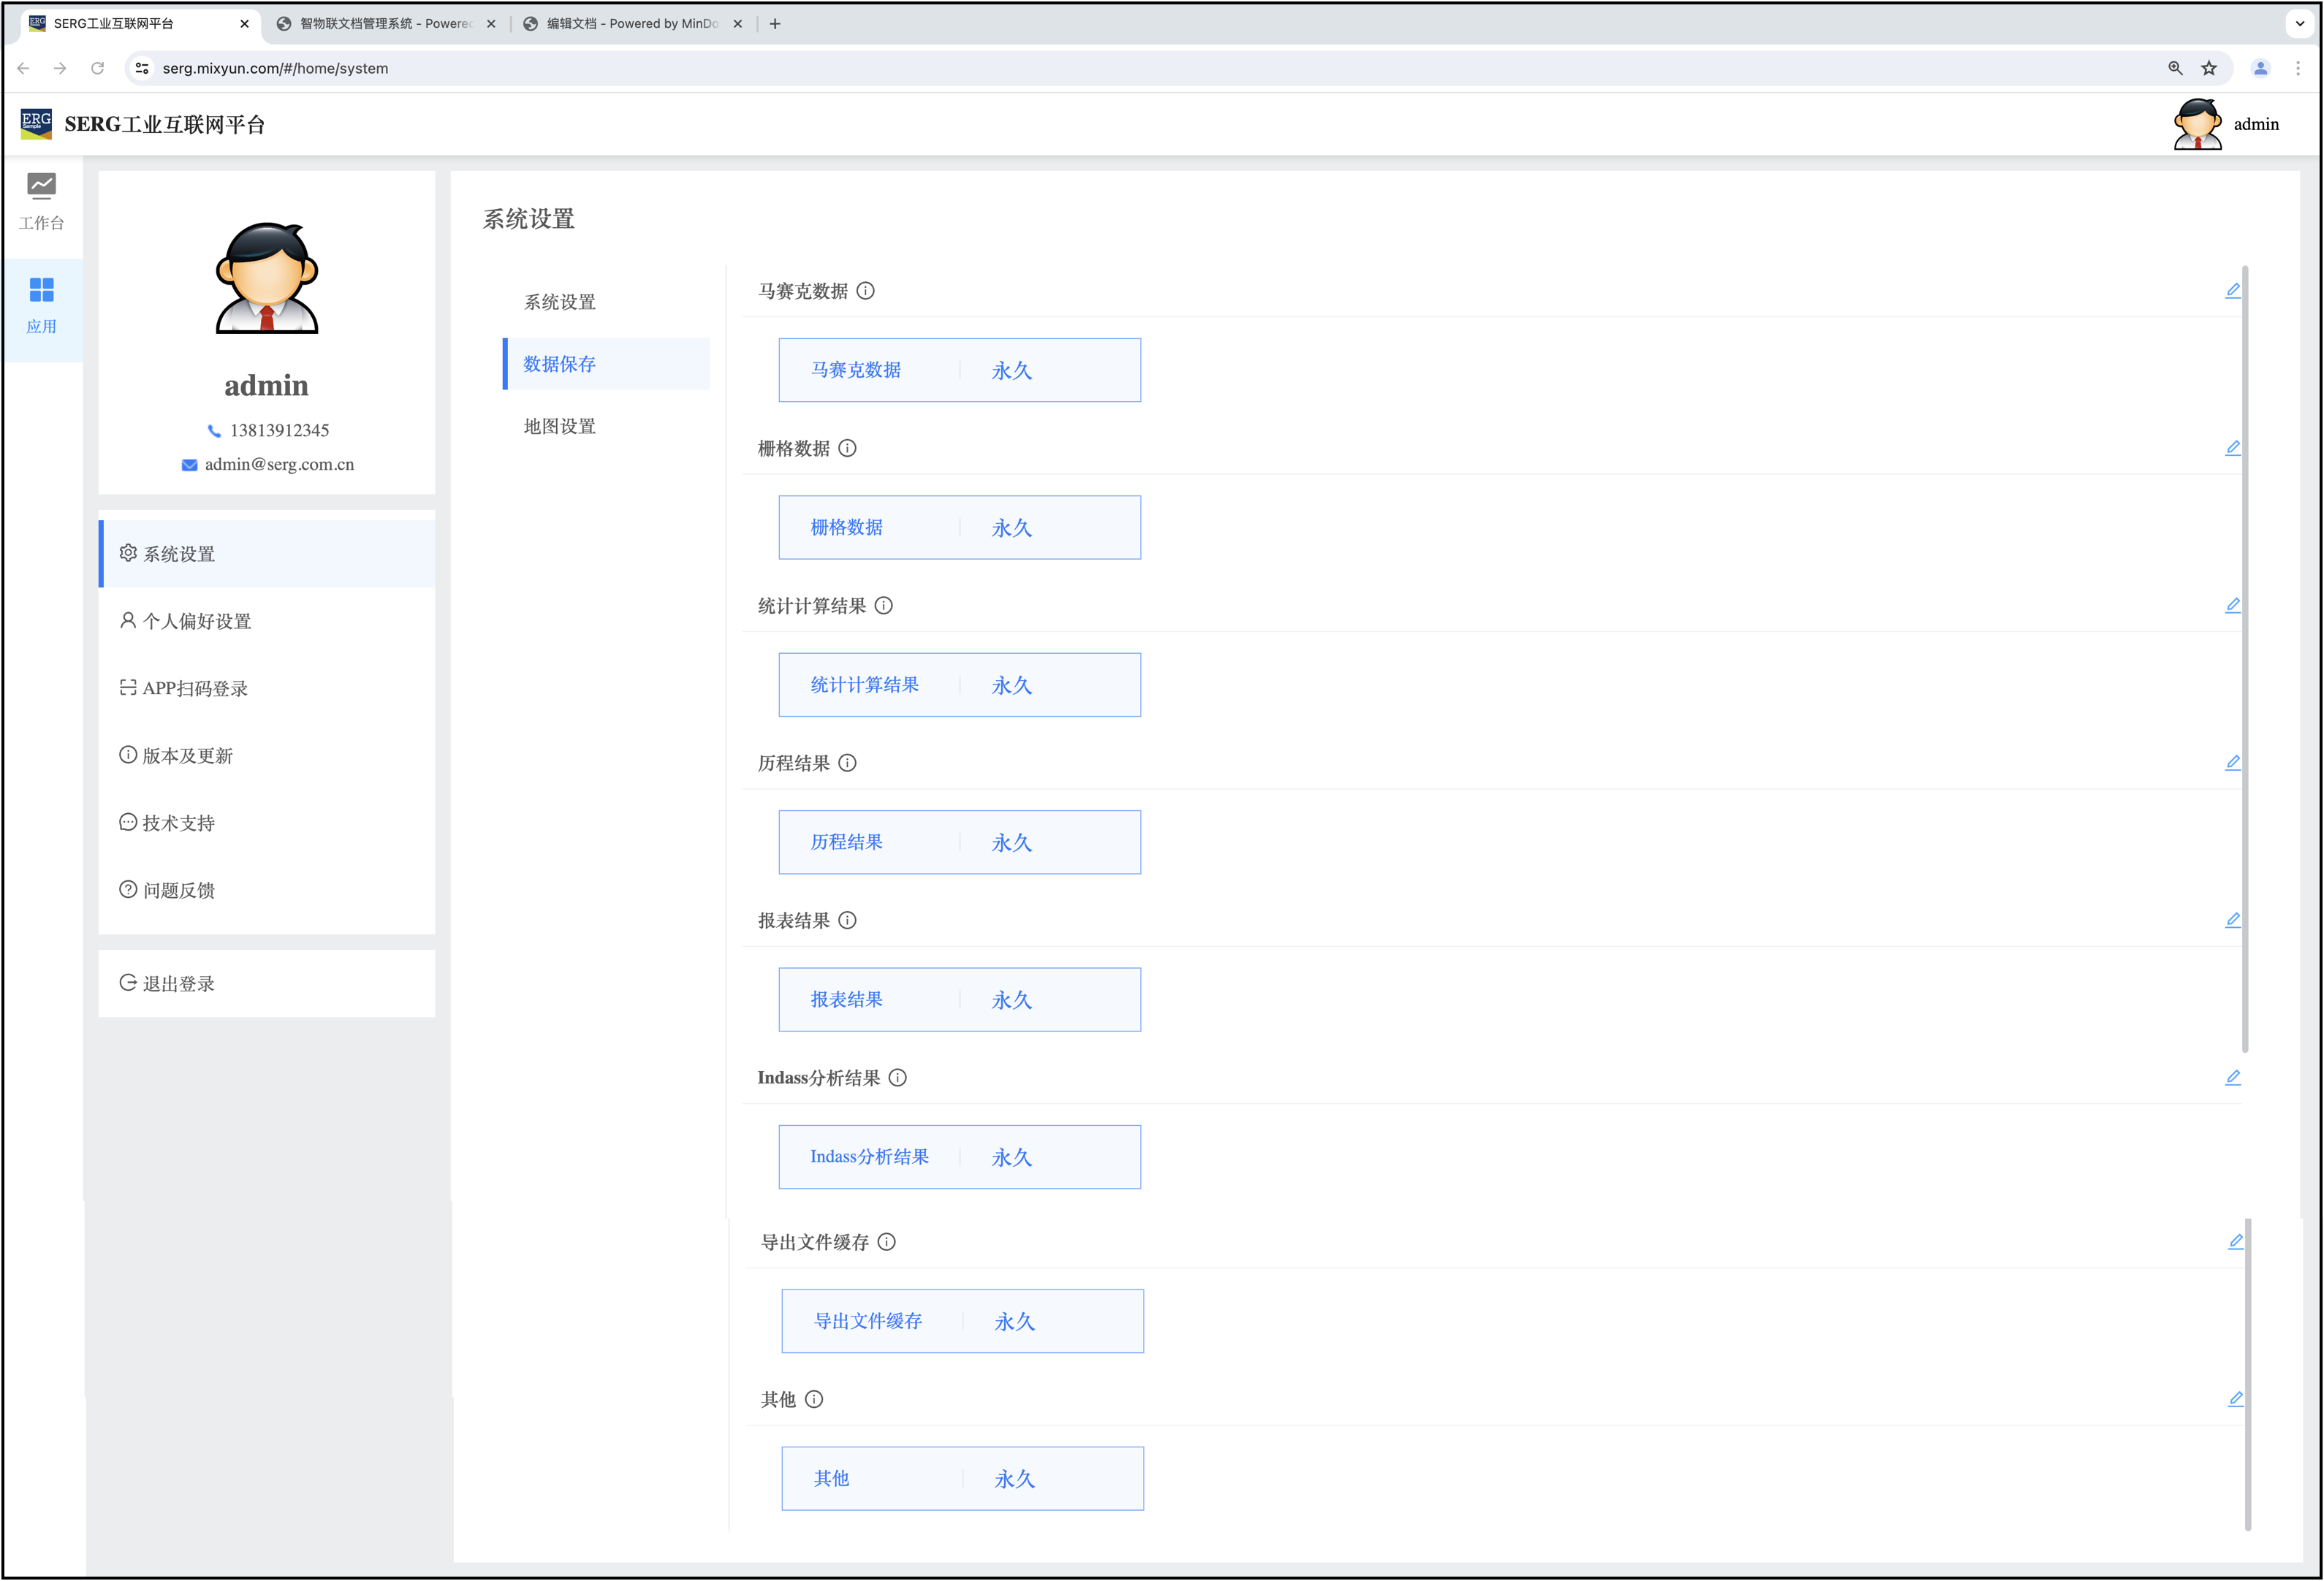Image resolution: width=2324 pixels, height=1581 pixels.
Task: Click info icon next to 导出文件缓存
Action: click(886, 1242)
